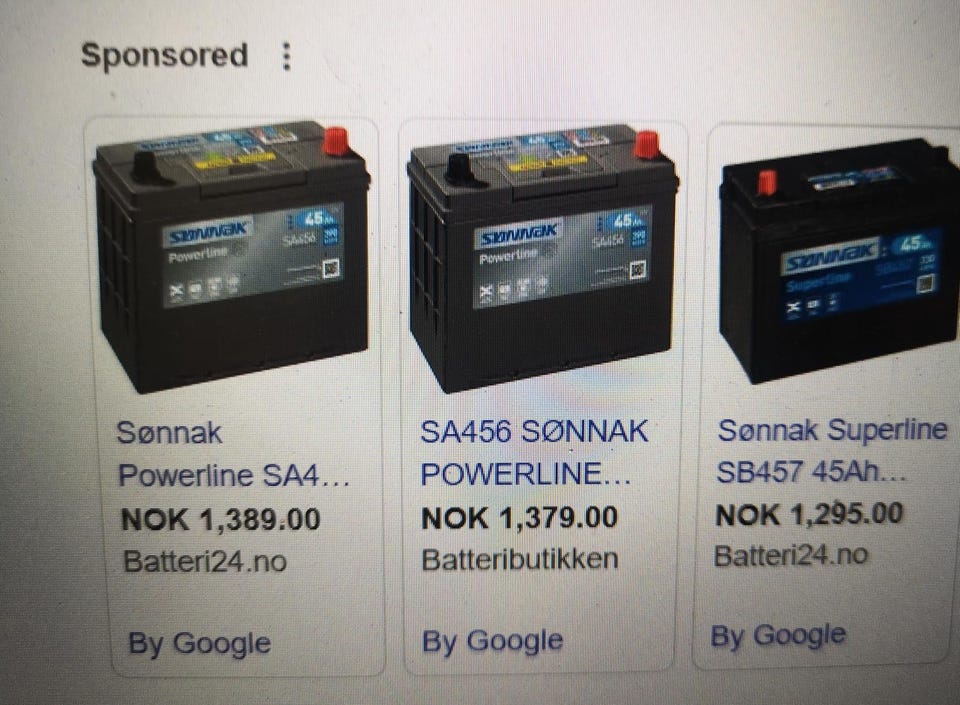Select the NOK 1,389.00 price
The image size is (960, 705).
[x=221, y=520]
